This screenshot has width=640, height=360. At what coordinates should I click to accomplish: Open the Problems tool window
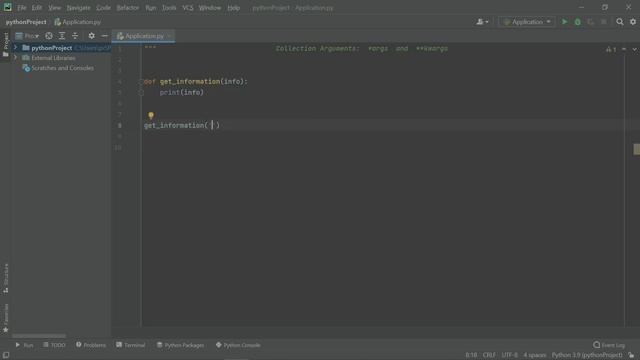tap(91, 345)
